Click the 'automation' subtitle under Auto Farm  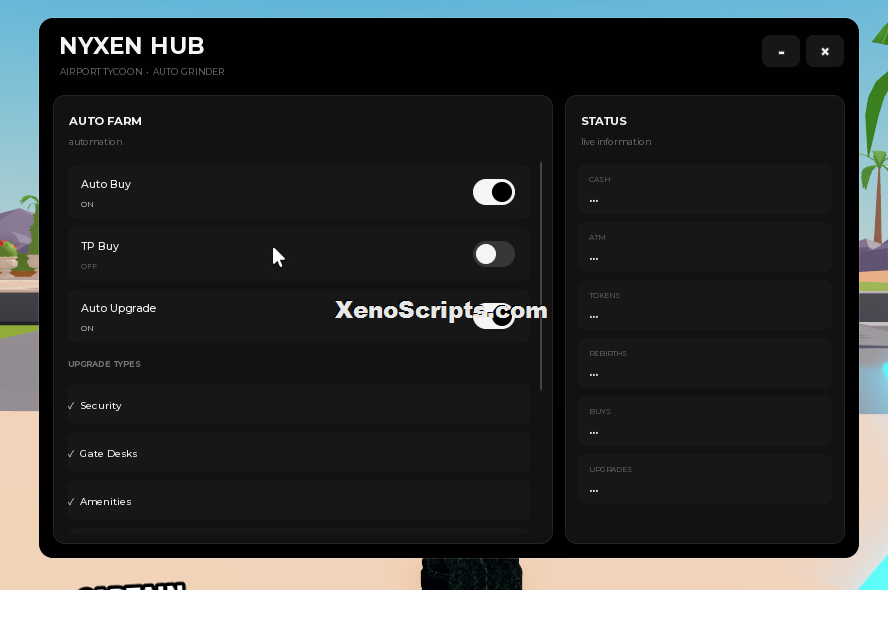[95, 142]
